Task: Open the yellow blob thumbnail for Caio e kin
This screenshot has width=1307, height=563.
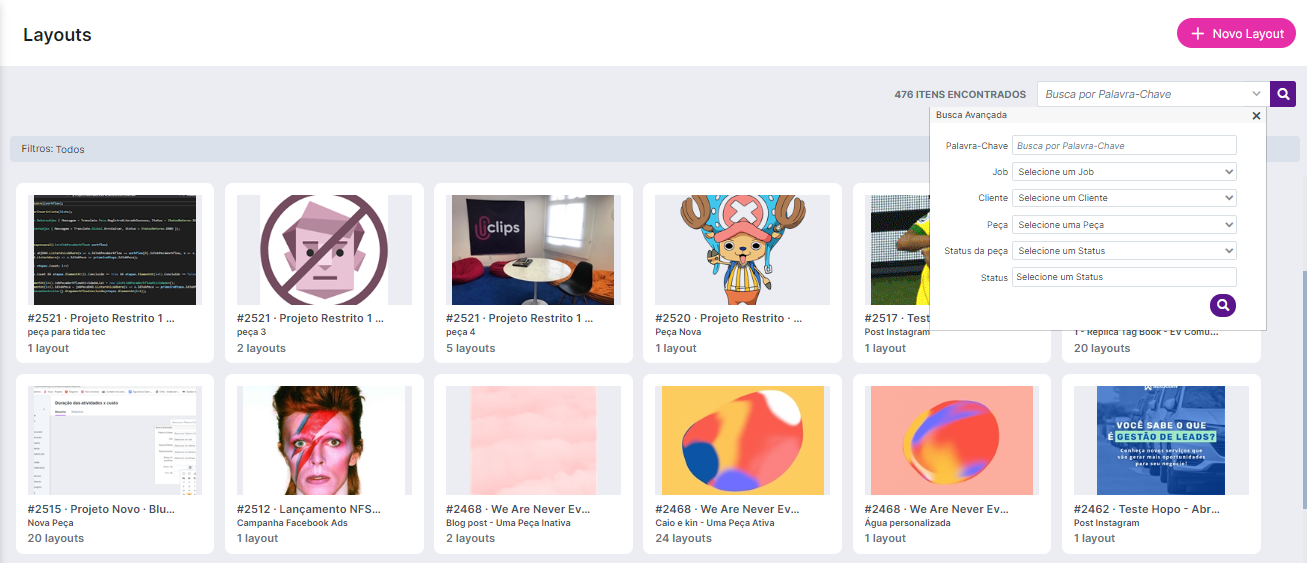Action: (742, 440)
